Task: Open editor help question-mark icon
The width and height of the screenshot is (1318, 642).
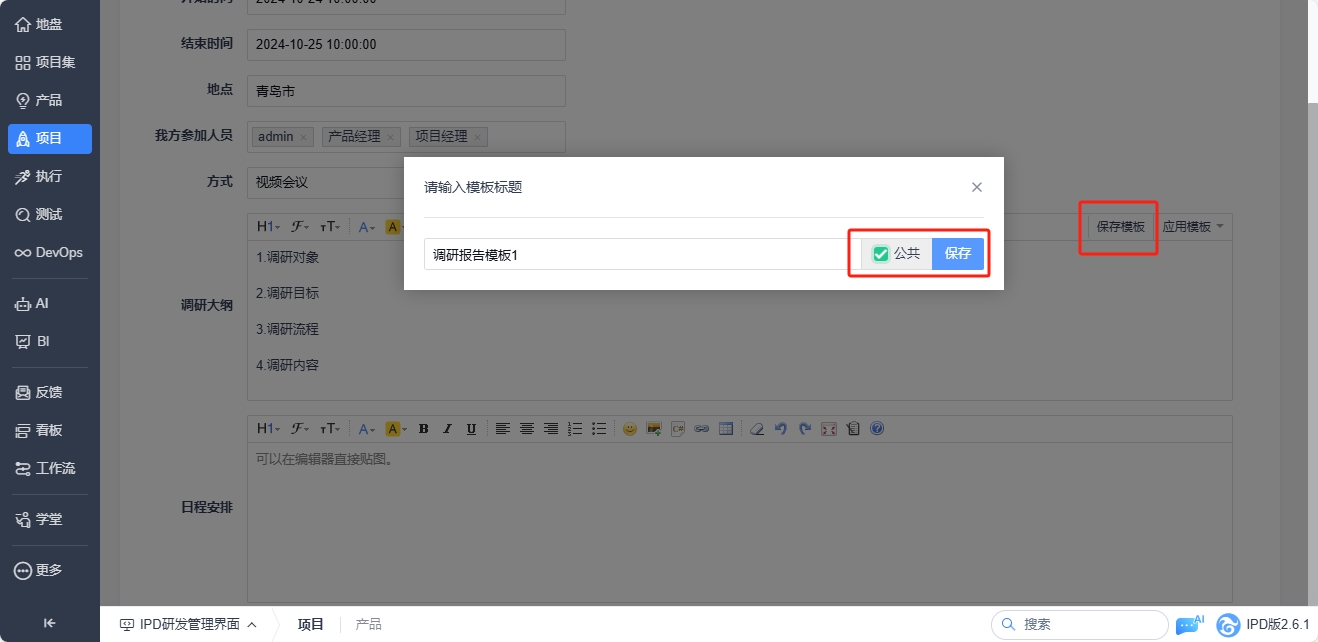Action: pyautogui.click(x=877, y=429)
